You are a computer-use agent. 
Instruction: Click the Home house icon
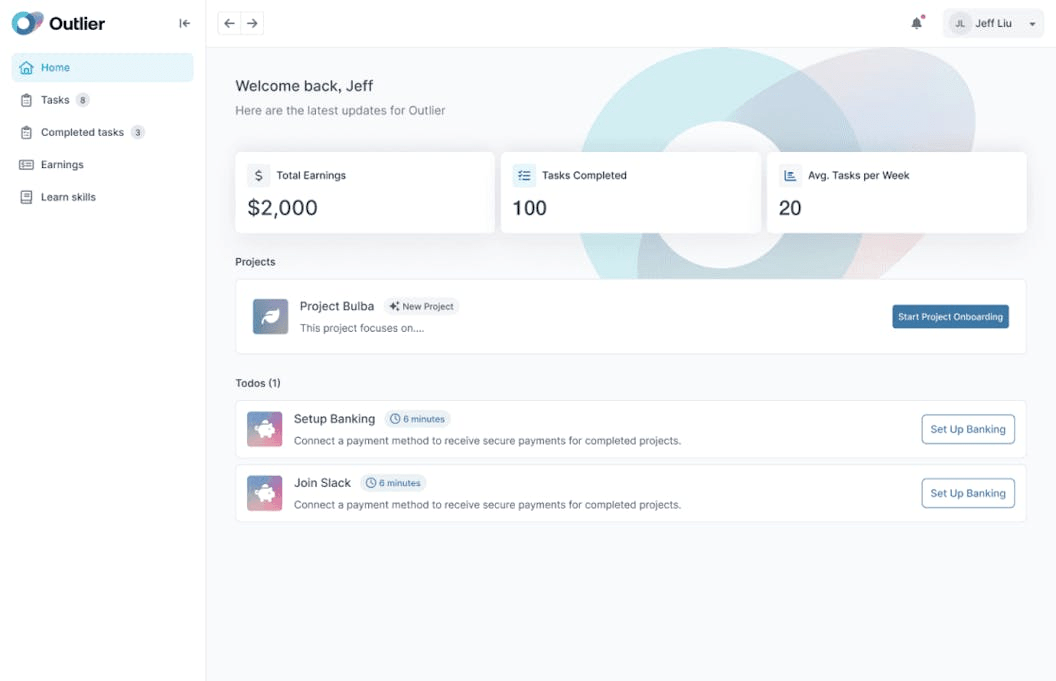(26, 67)
